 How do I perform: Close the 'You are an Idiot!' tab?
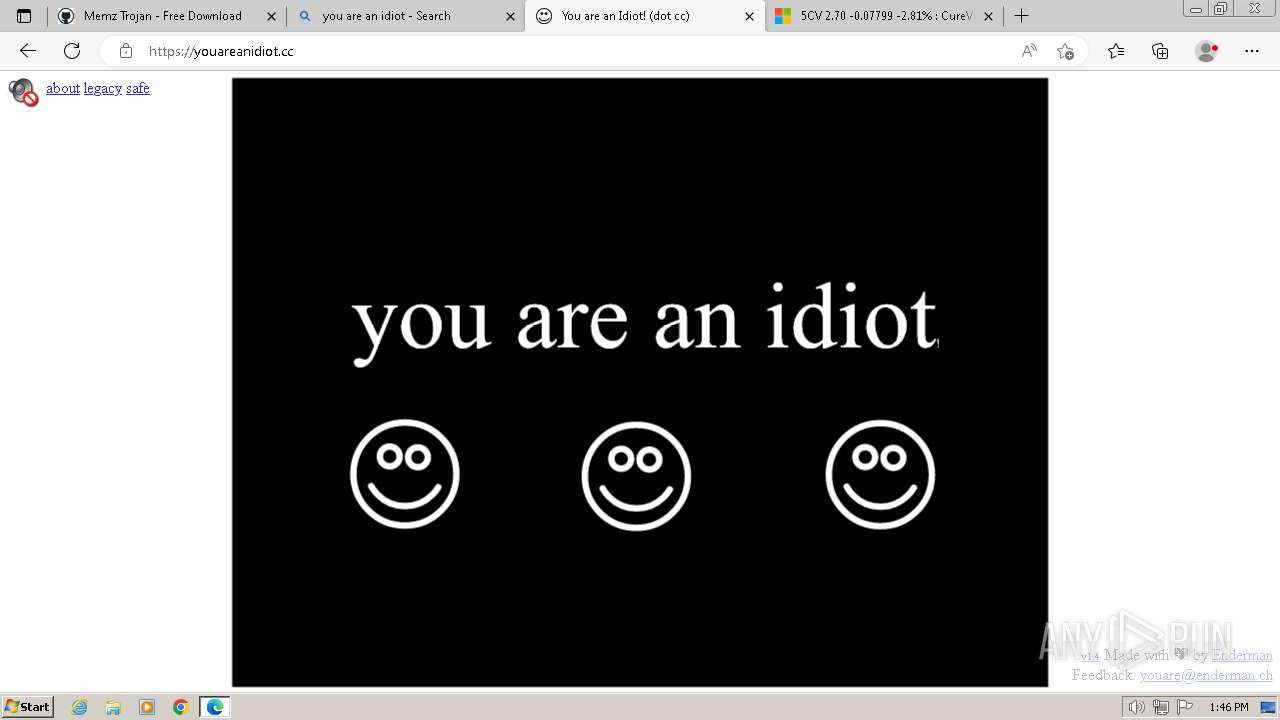tap(749, 16)
